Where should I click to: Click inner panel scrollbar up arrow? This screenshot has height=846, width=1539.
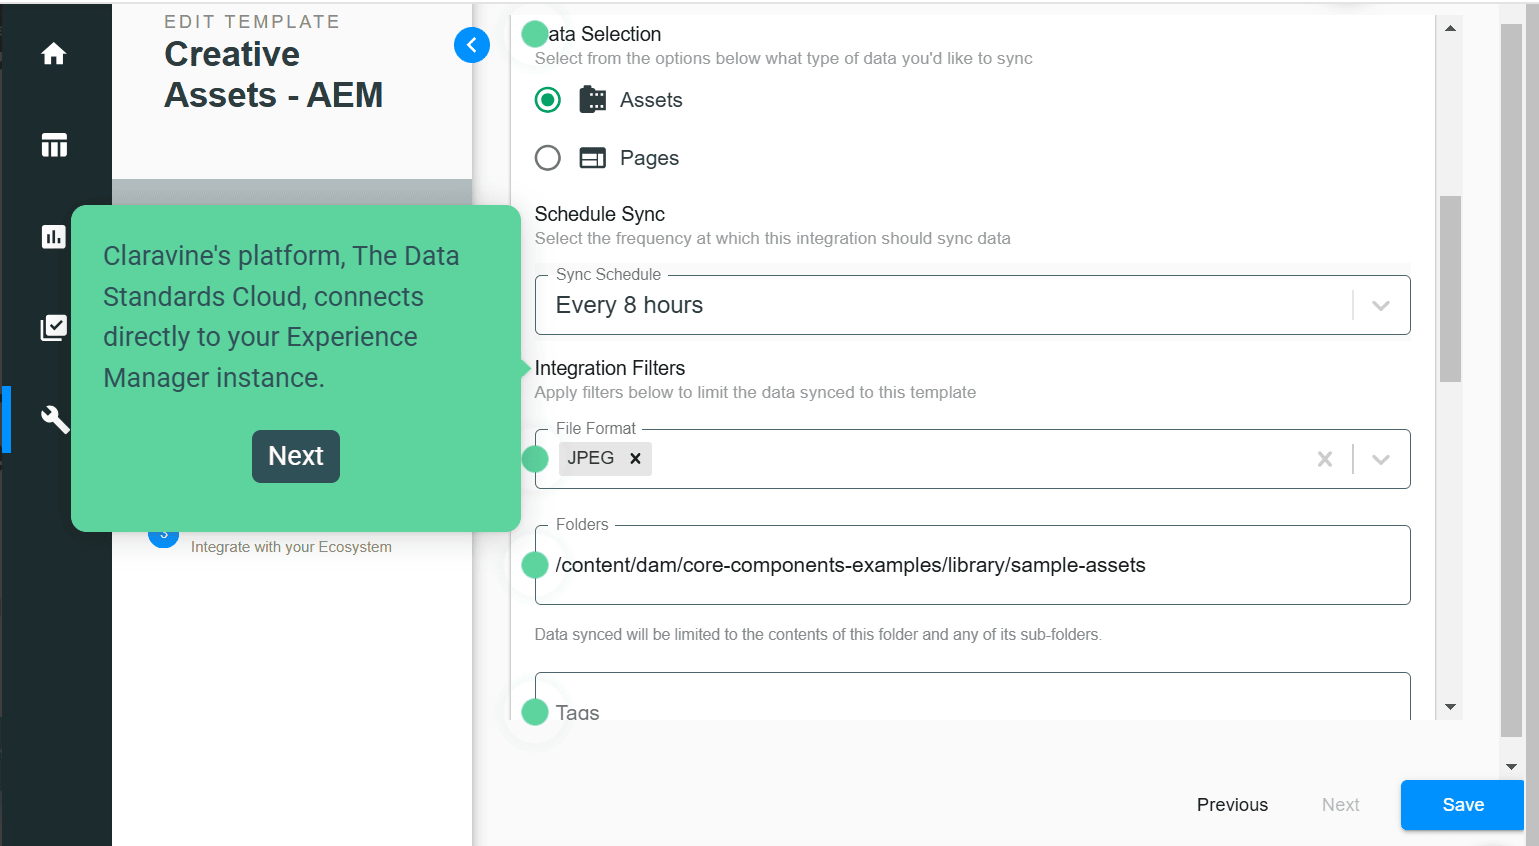[1450, 28]
